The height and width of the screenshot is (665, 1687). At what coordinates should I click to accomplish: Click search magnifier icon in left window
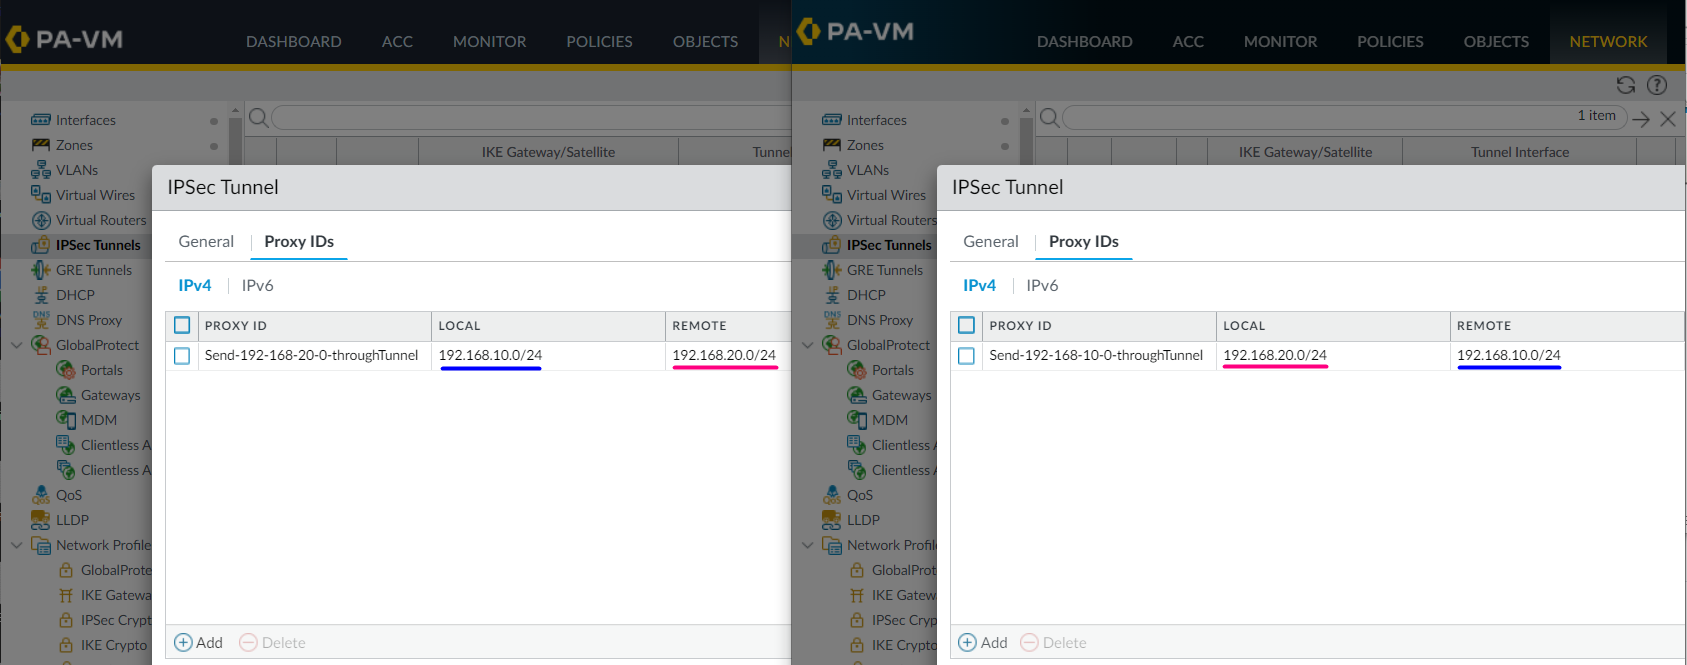(258, 118)
